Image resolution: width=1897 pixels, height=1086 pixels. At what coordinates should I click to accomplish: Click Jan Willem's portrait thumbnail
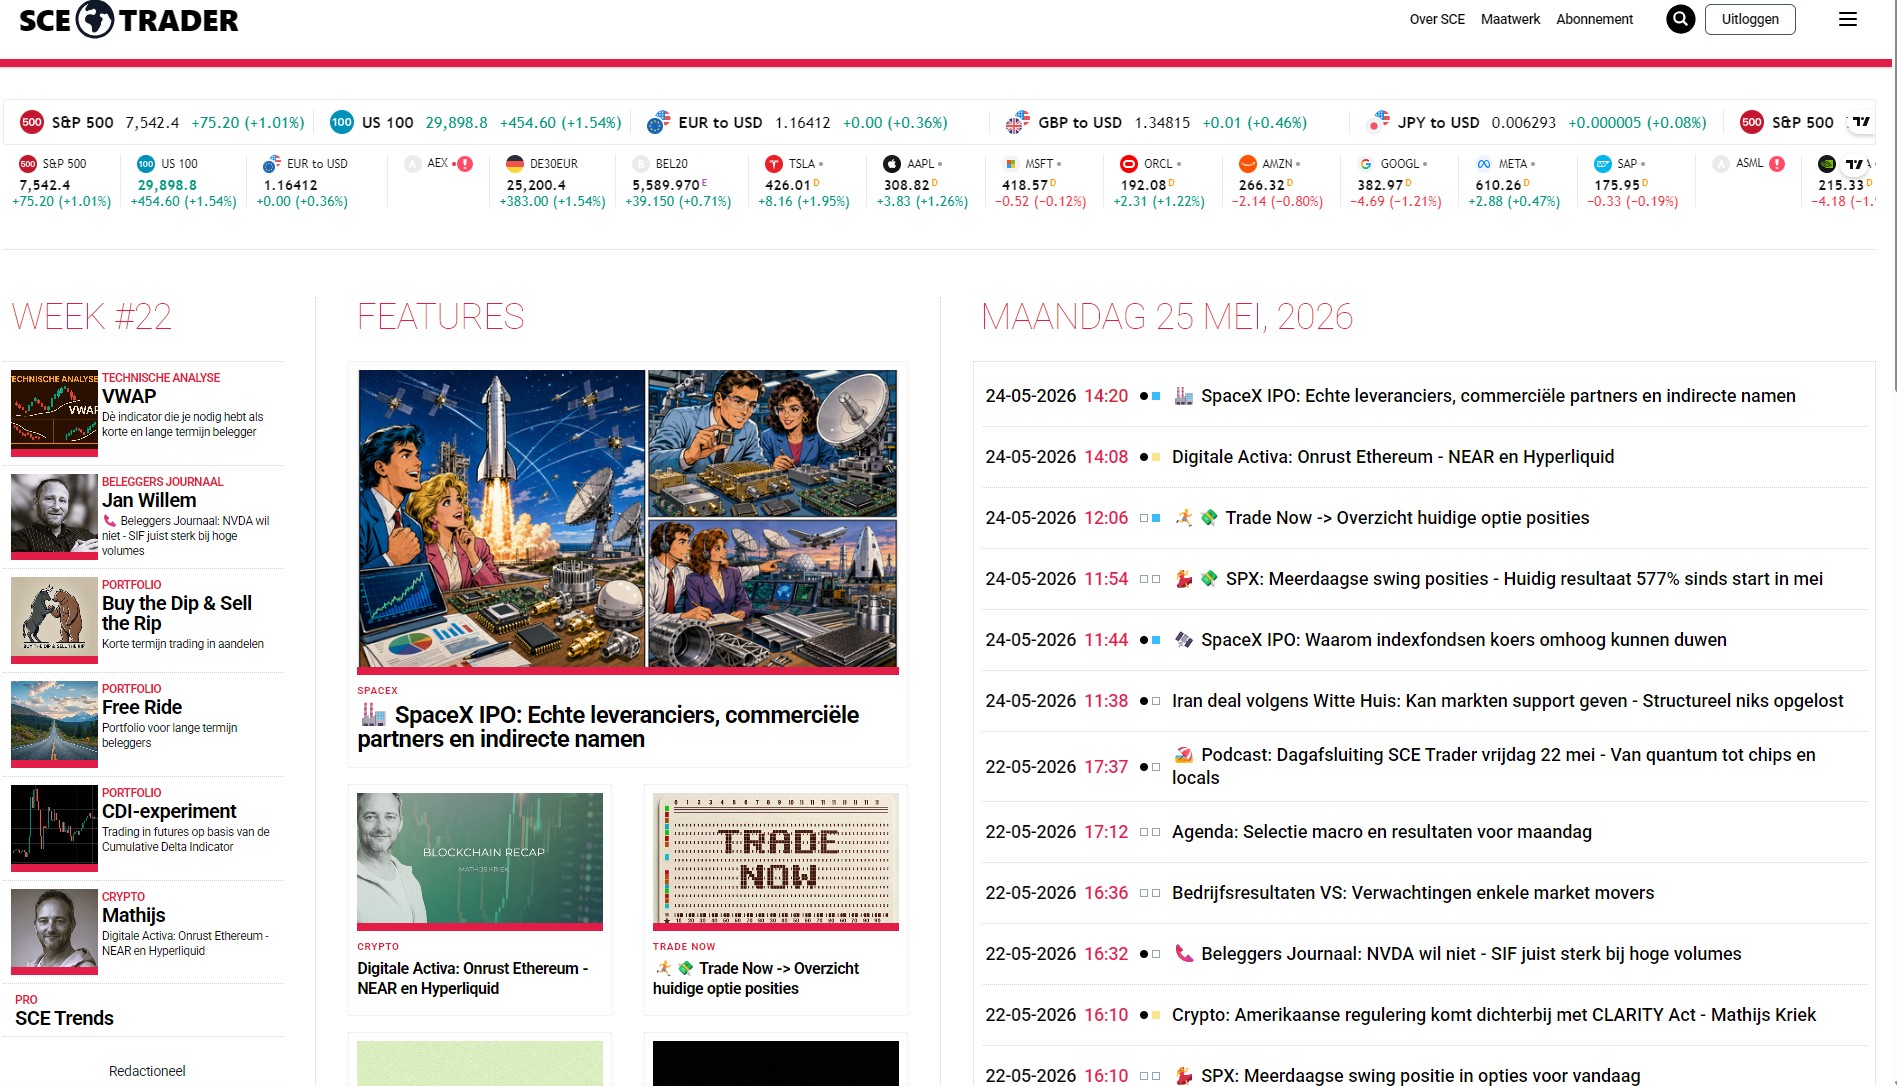(54, 516)
